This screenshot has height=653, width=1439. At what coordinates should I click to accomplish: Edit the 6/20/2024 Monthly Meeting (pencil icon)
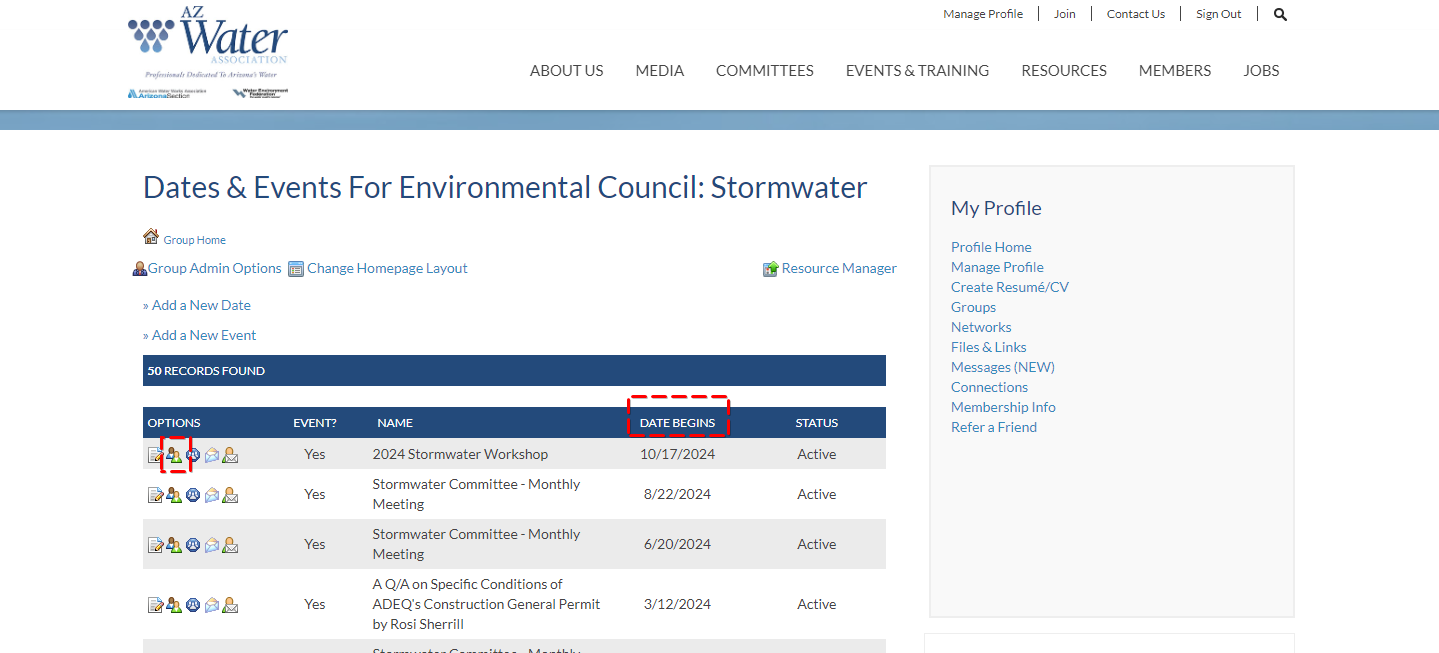point(156,545)
